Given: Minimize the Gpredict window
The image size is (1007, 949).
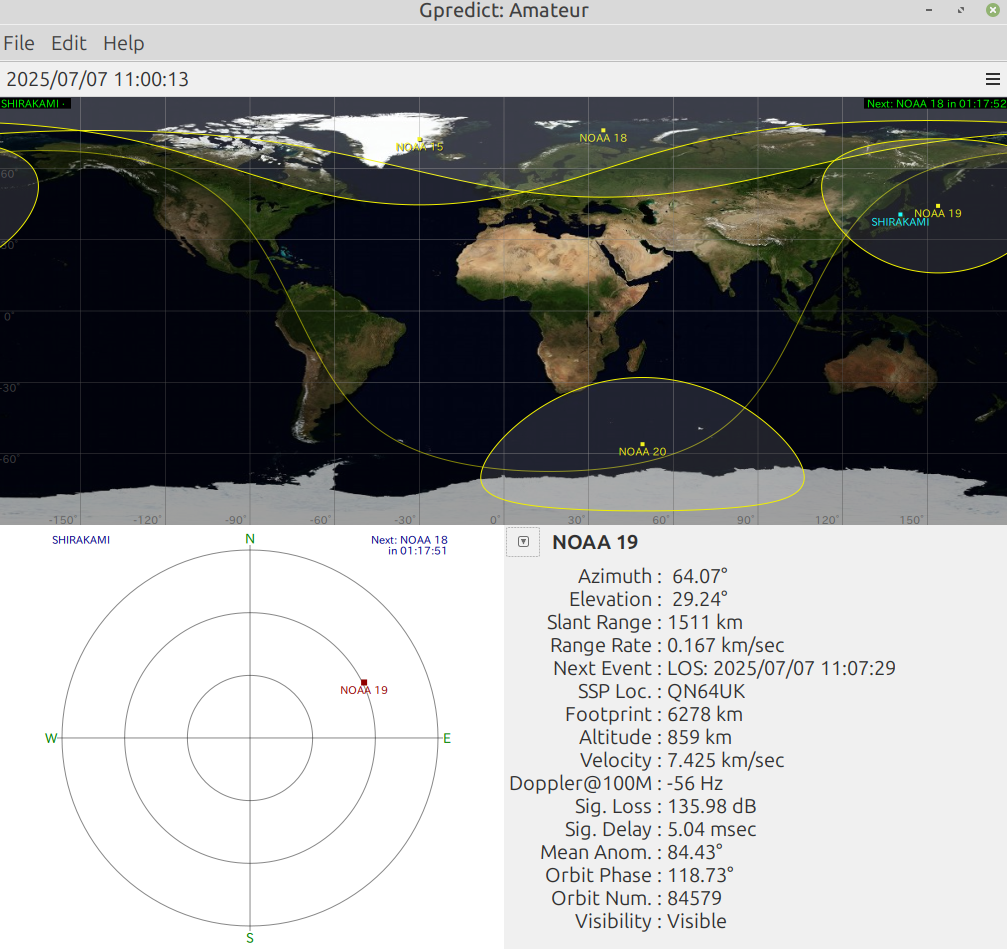Looking at the screenshot, I should click(929, 10).
